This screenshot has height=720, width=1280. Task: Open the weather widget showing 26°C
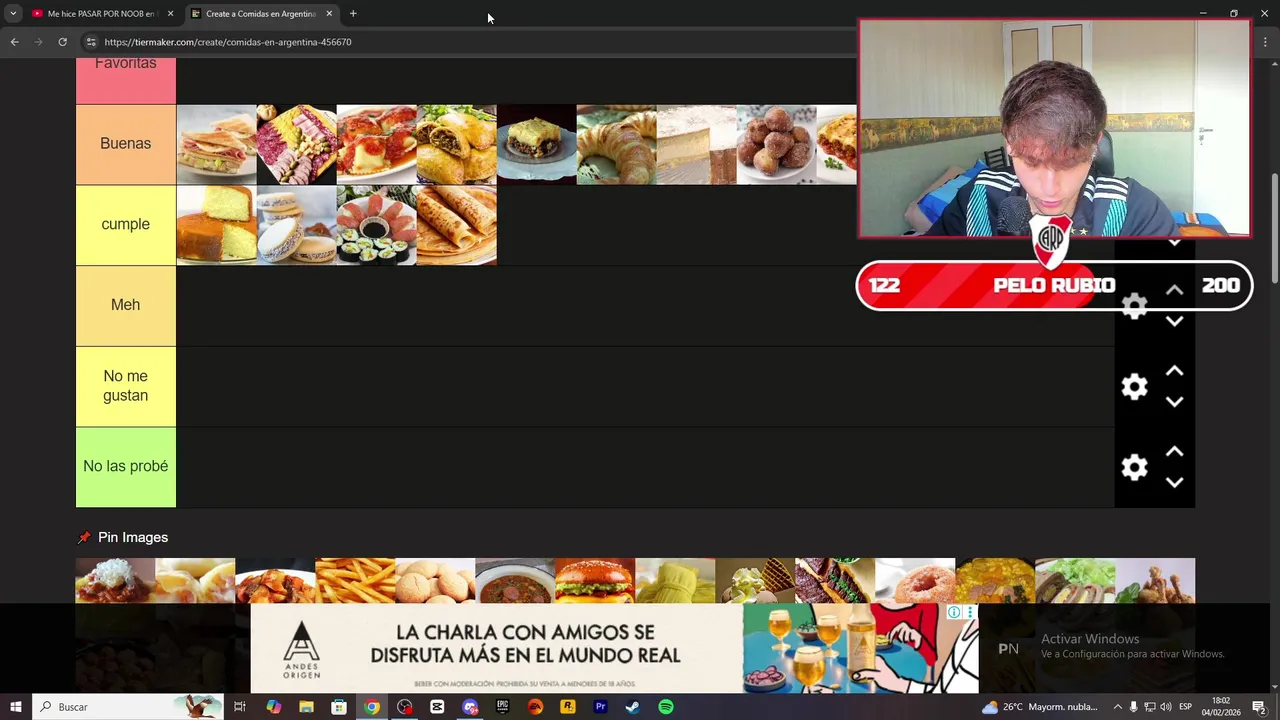coord(1040,707)
